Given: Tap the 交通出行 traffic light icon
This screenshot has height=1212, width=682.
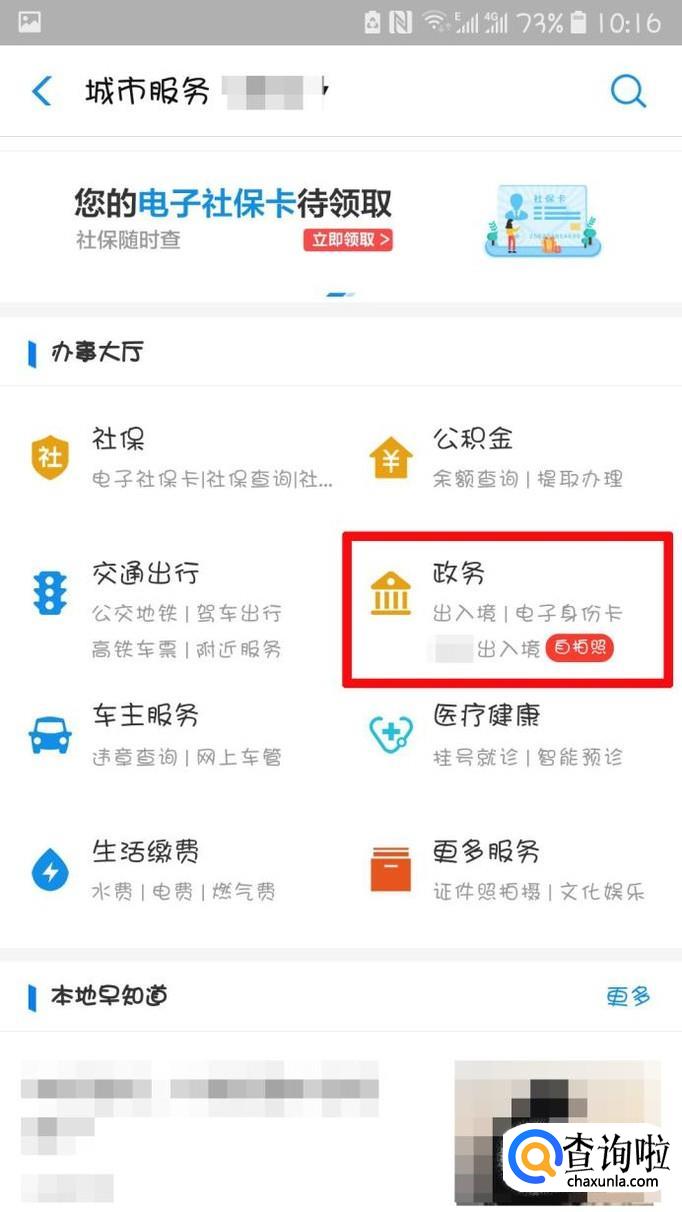Looking at the screenshot, I should pos(48,593).
